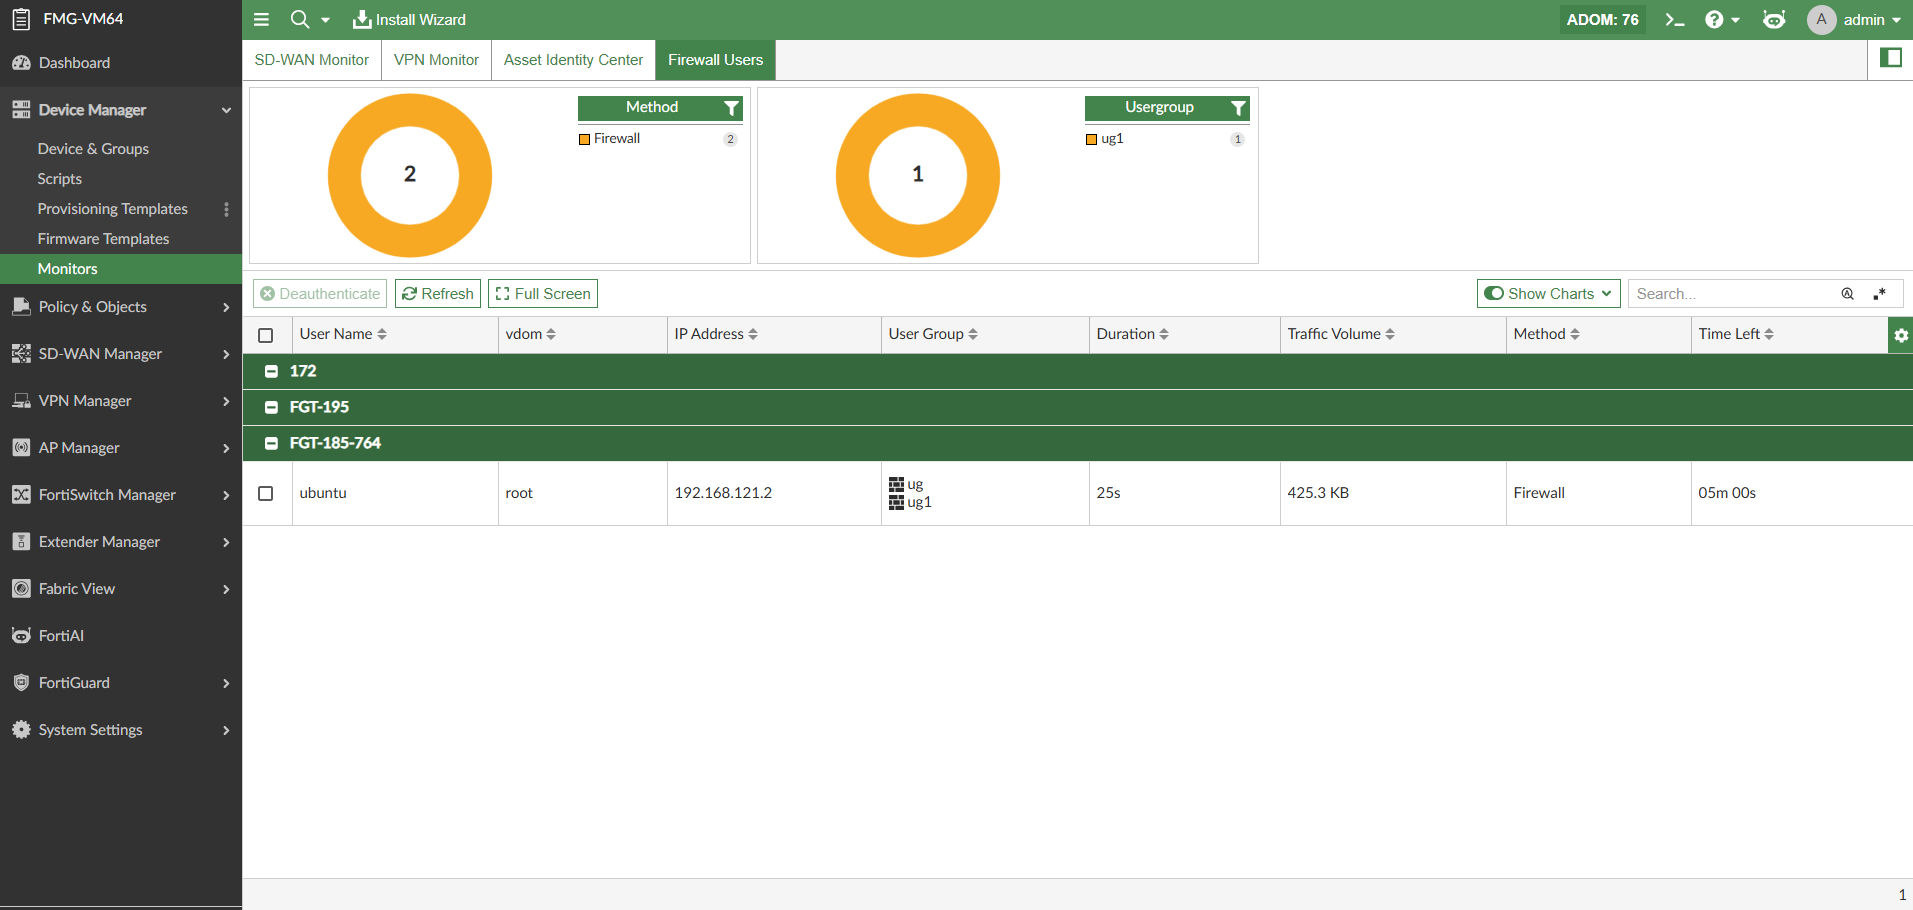Image resolution: width=1913 pixels, height=910 pixels.
Task: Toggle the side panel layout icon
Action: tap(1891, 58)
